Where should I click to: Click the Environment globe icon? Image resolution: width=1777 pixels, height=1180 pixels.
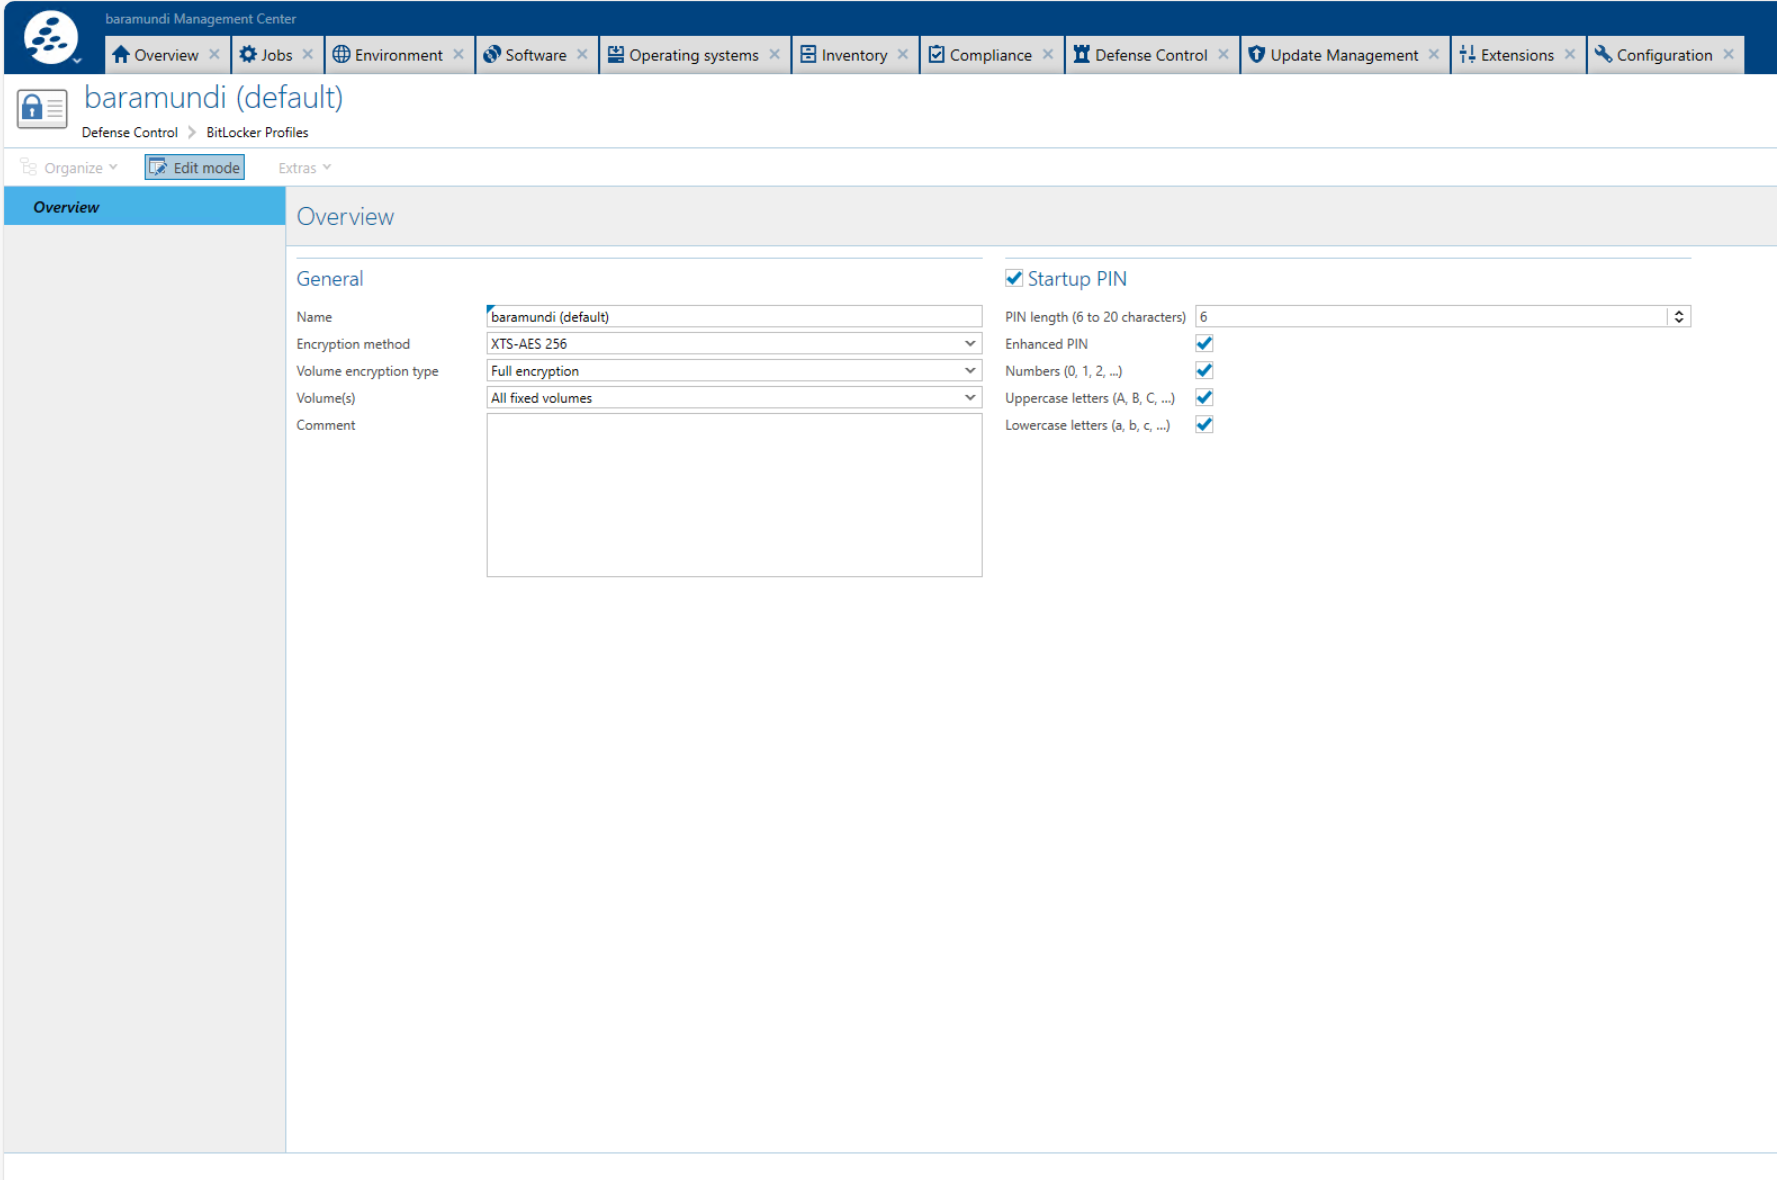(341, 55)
